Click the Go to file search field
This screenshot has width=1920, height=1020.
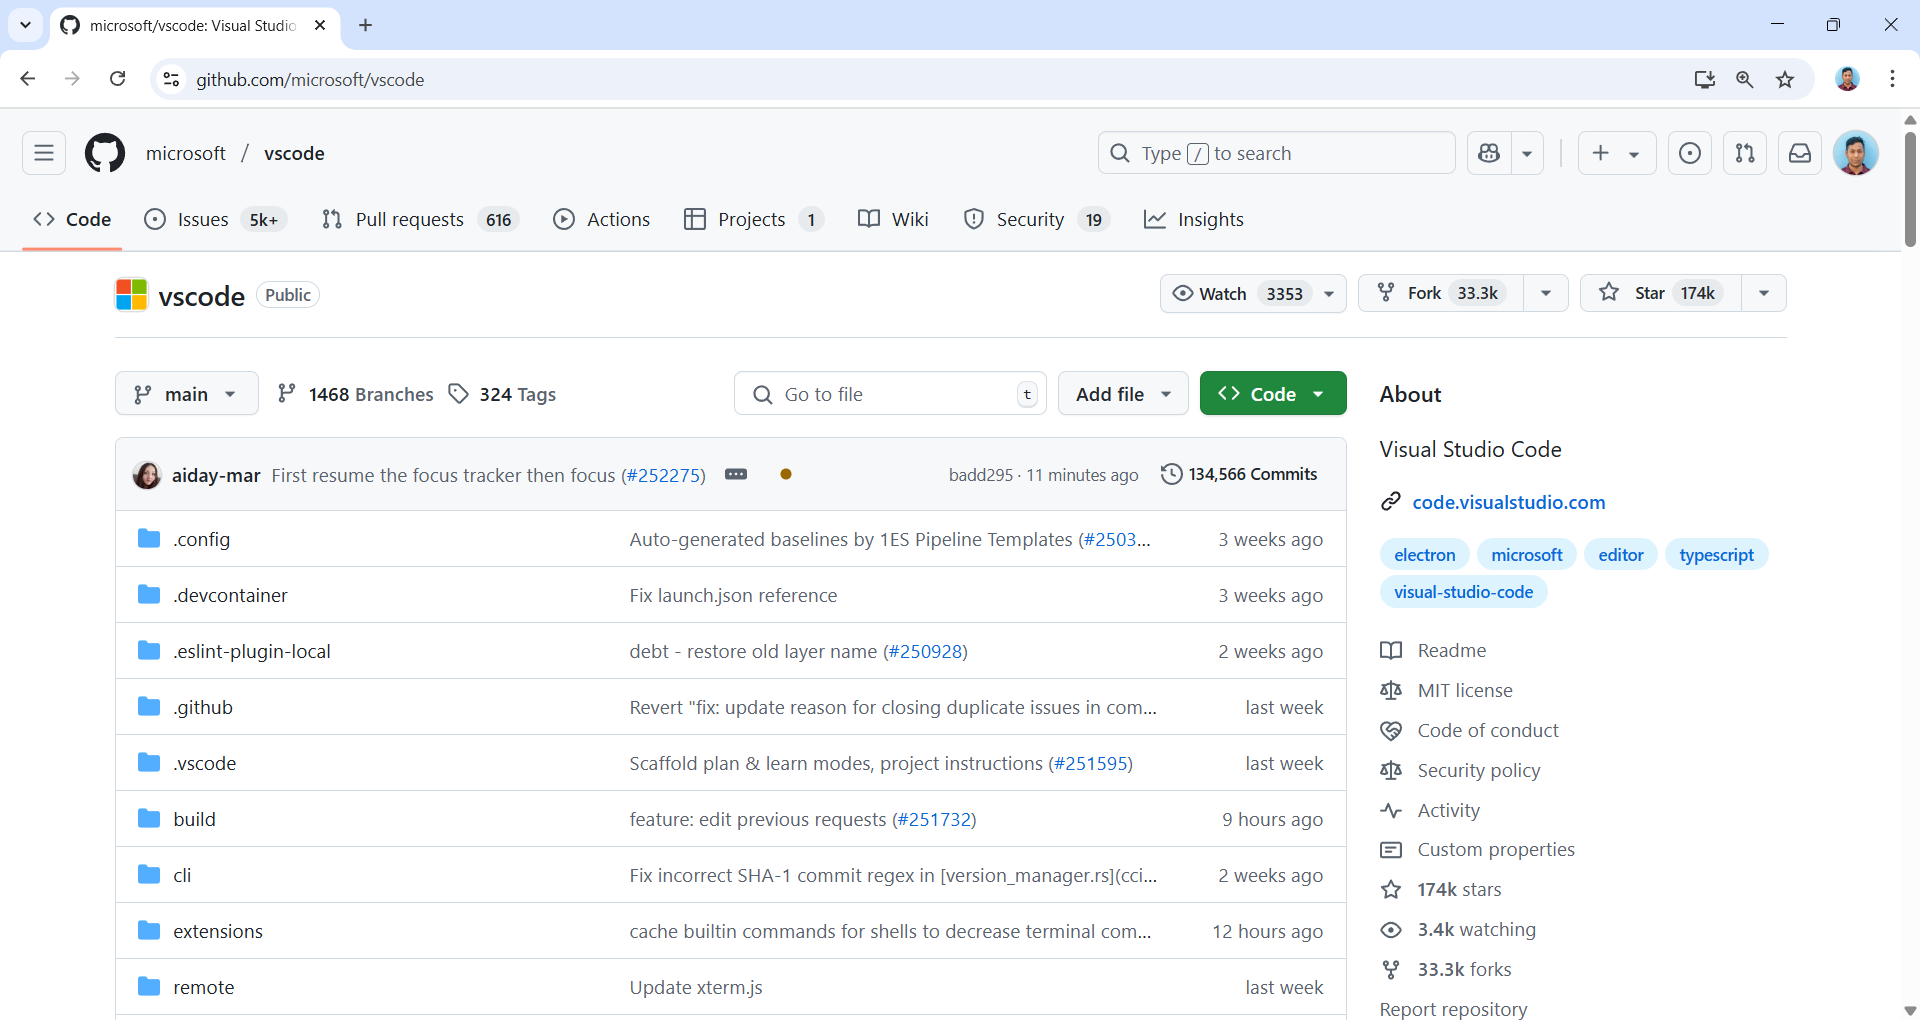(x=890, y=394)
